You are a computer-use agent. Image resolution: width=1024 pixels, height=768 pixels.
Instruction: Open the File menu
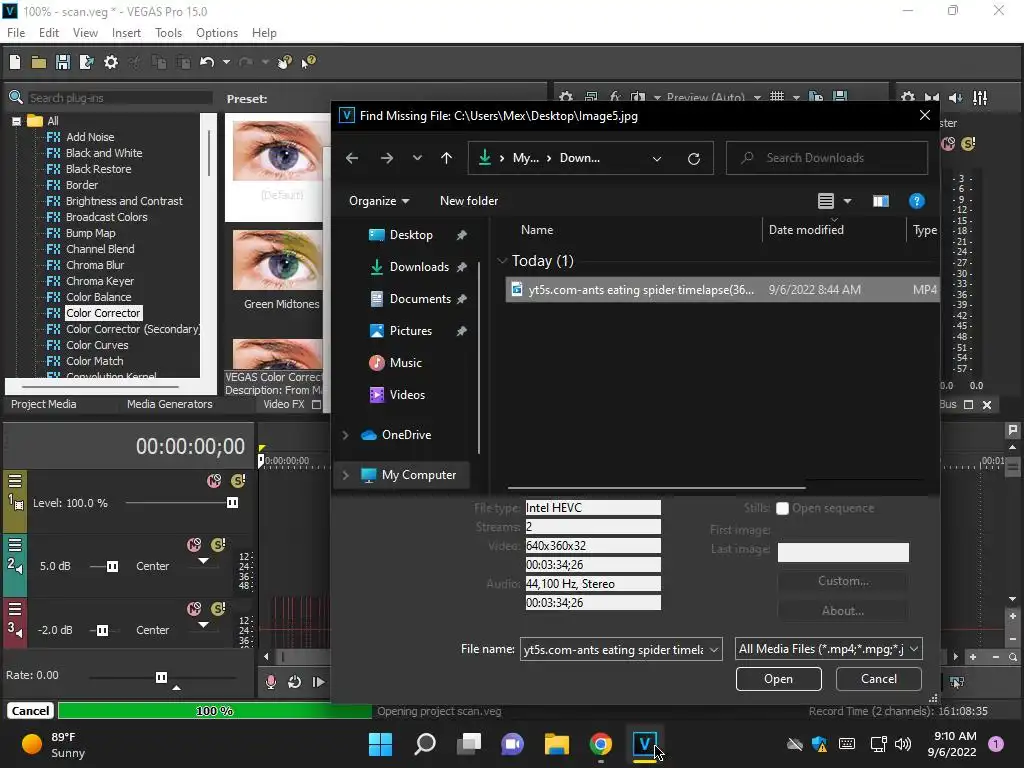(16, 33)
